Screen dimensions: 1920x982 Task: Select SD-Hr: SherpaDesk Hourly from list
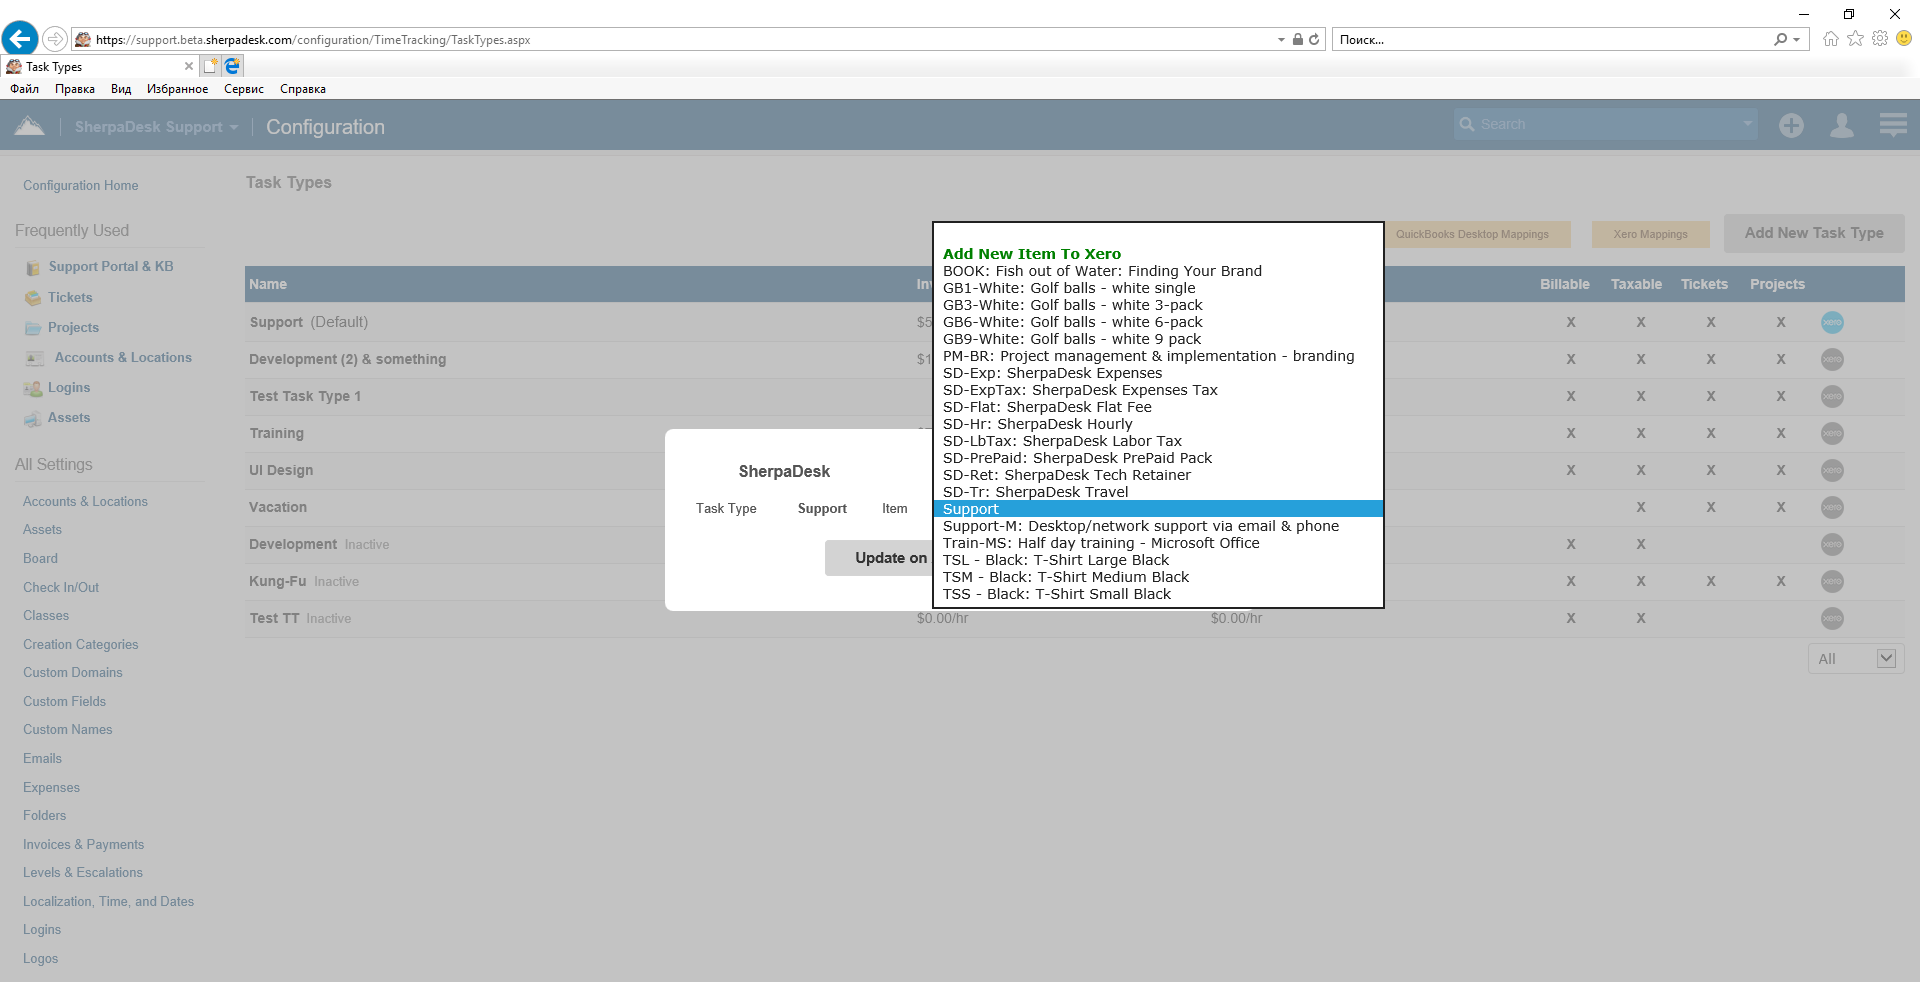point(1037,424)
